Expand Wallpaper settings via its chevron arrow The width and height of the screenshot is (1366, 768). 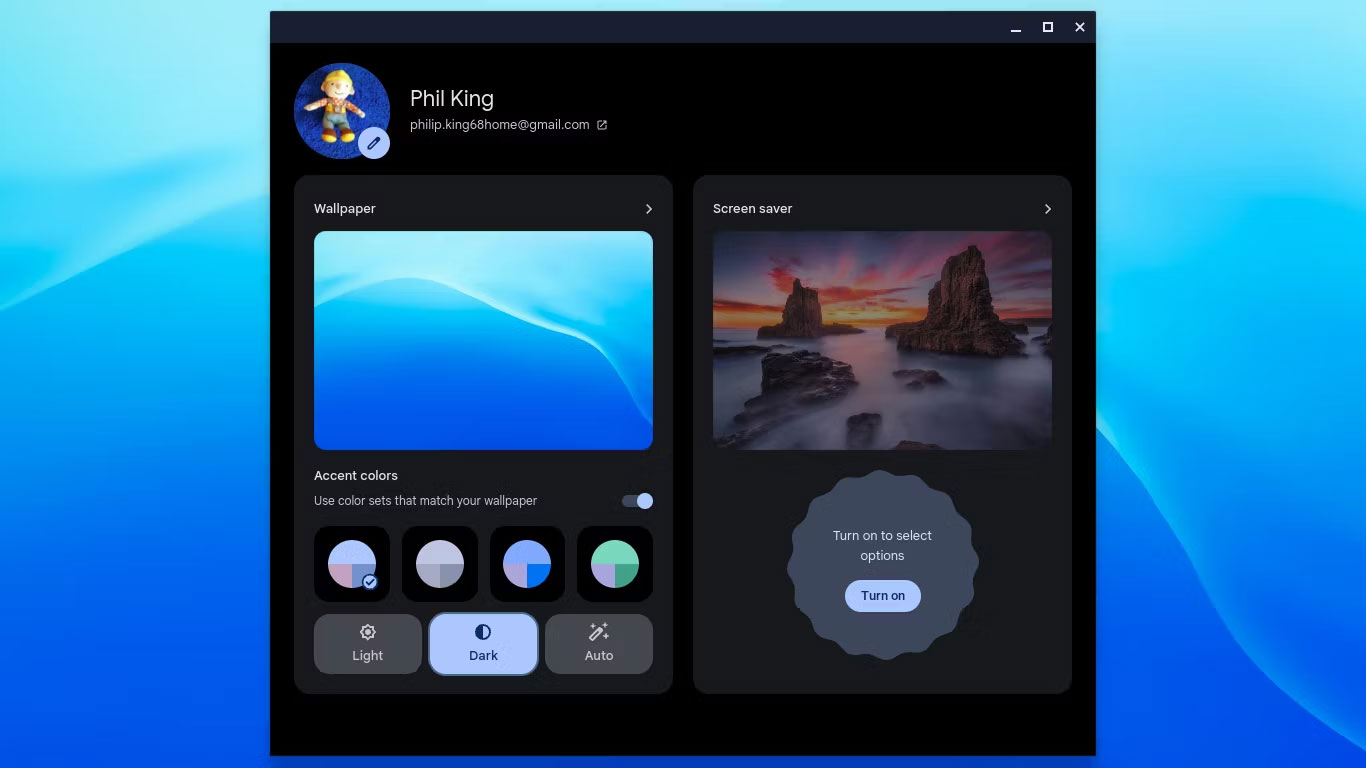pos(648,208)
